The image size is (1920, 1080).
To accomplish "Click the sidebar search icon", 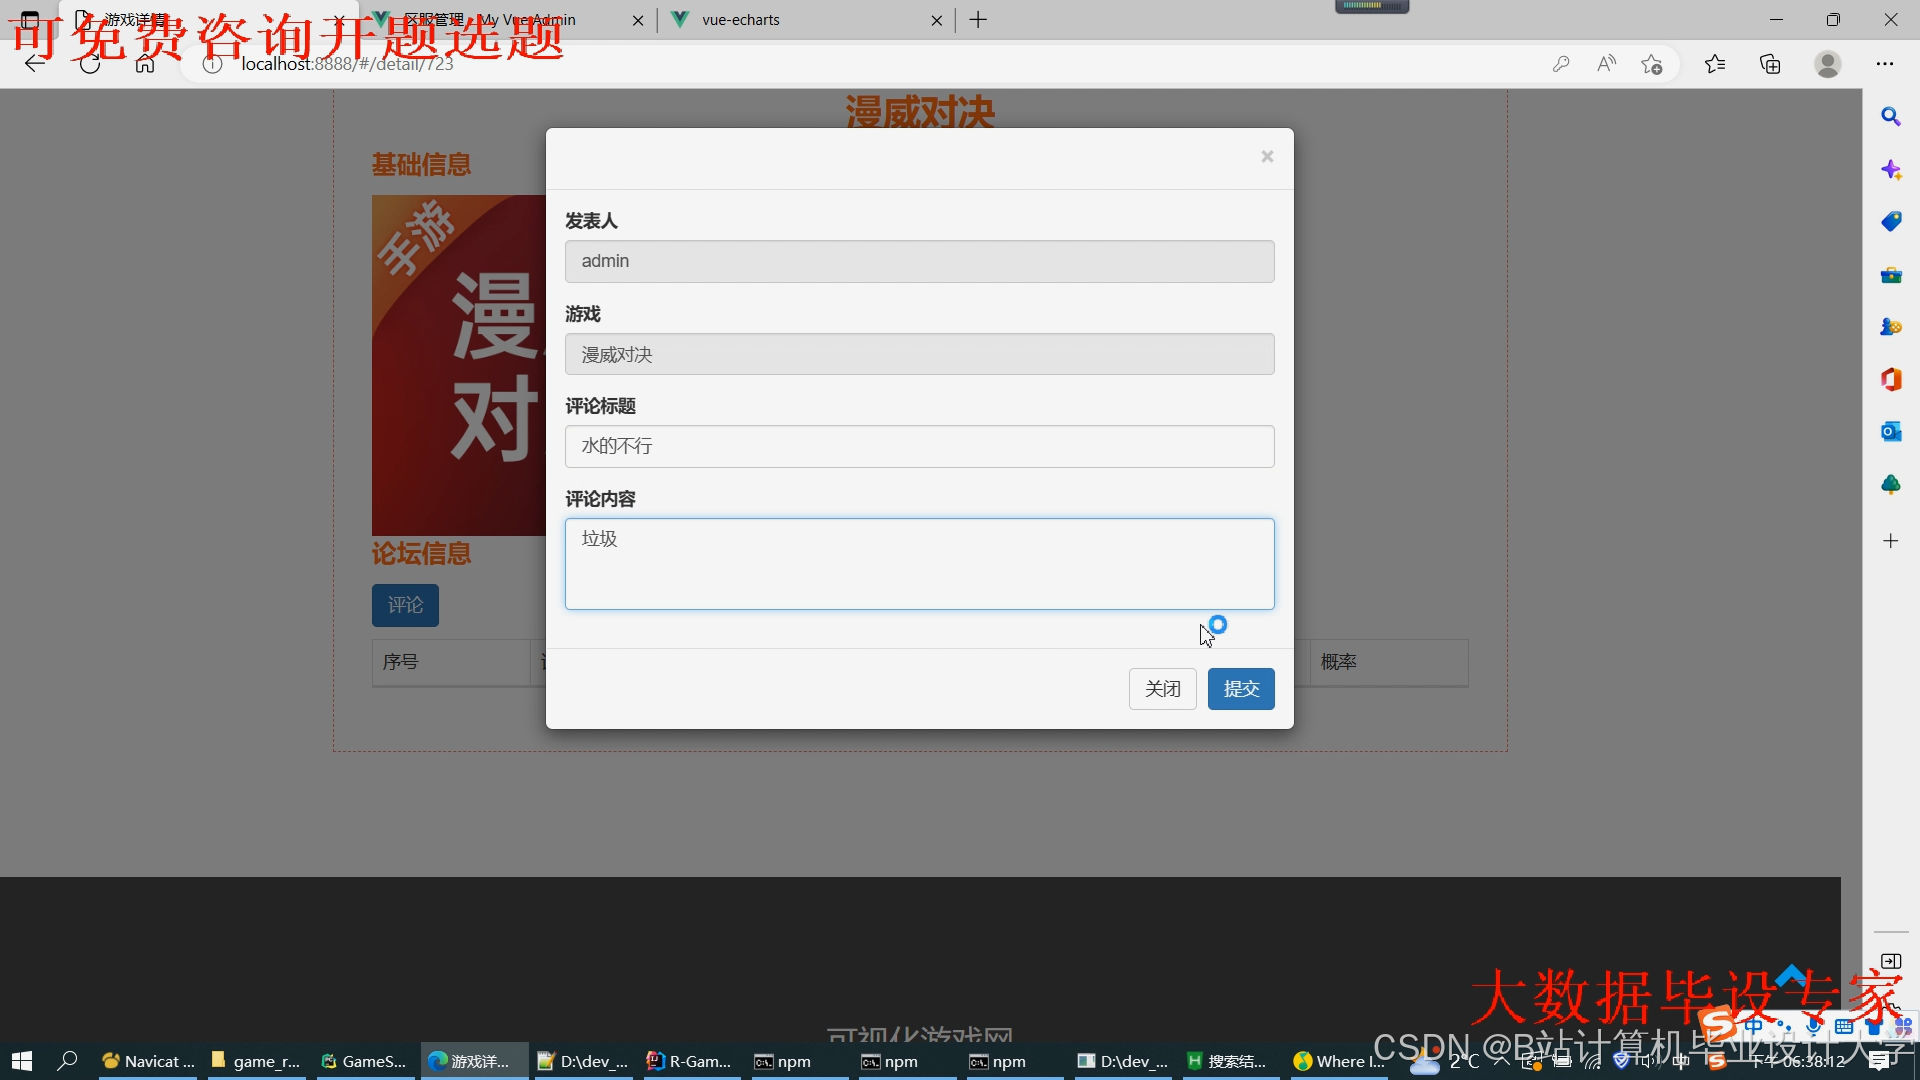I will tap(1890, 117).
